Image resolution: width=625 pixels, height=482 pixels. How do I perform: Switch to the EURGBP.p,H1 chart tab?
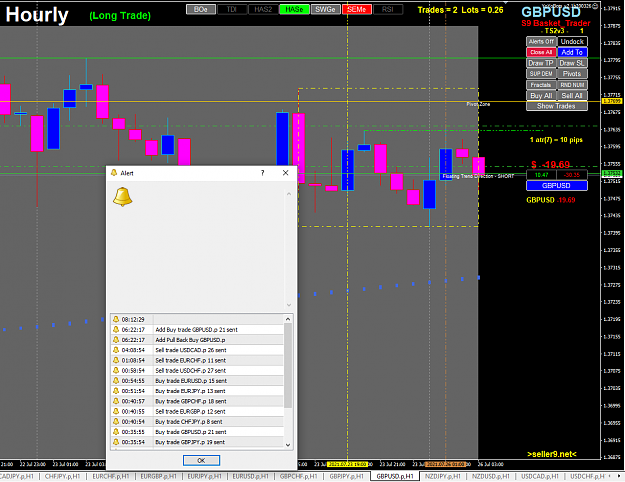158,476
